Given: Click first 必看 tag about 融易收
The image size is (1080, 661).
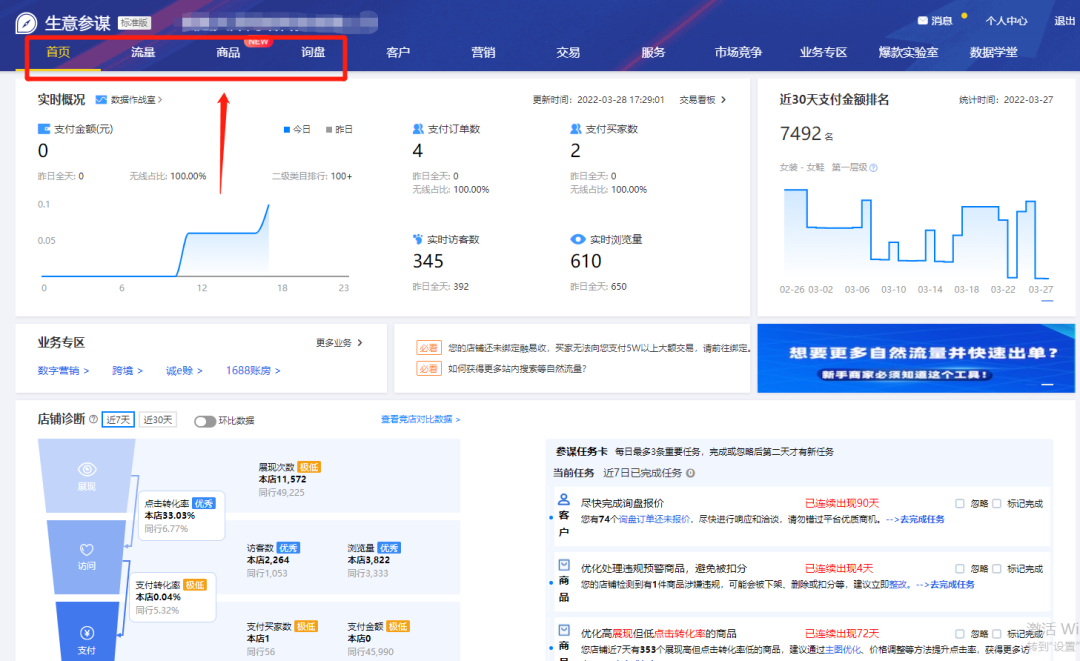Looking at the screenshot, I should [x=428, y=348].
